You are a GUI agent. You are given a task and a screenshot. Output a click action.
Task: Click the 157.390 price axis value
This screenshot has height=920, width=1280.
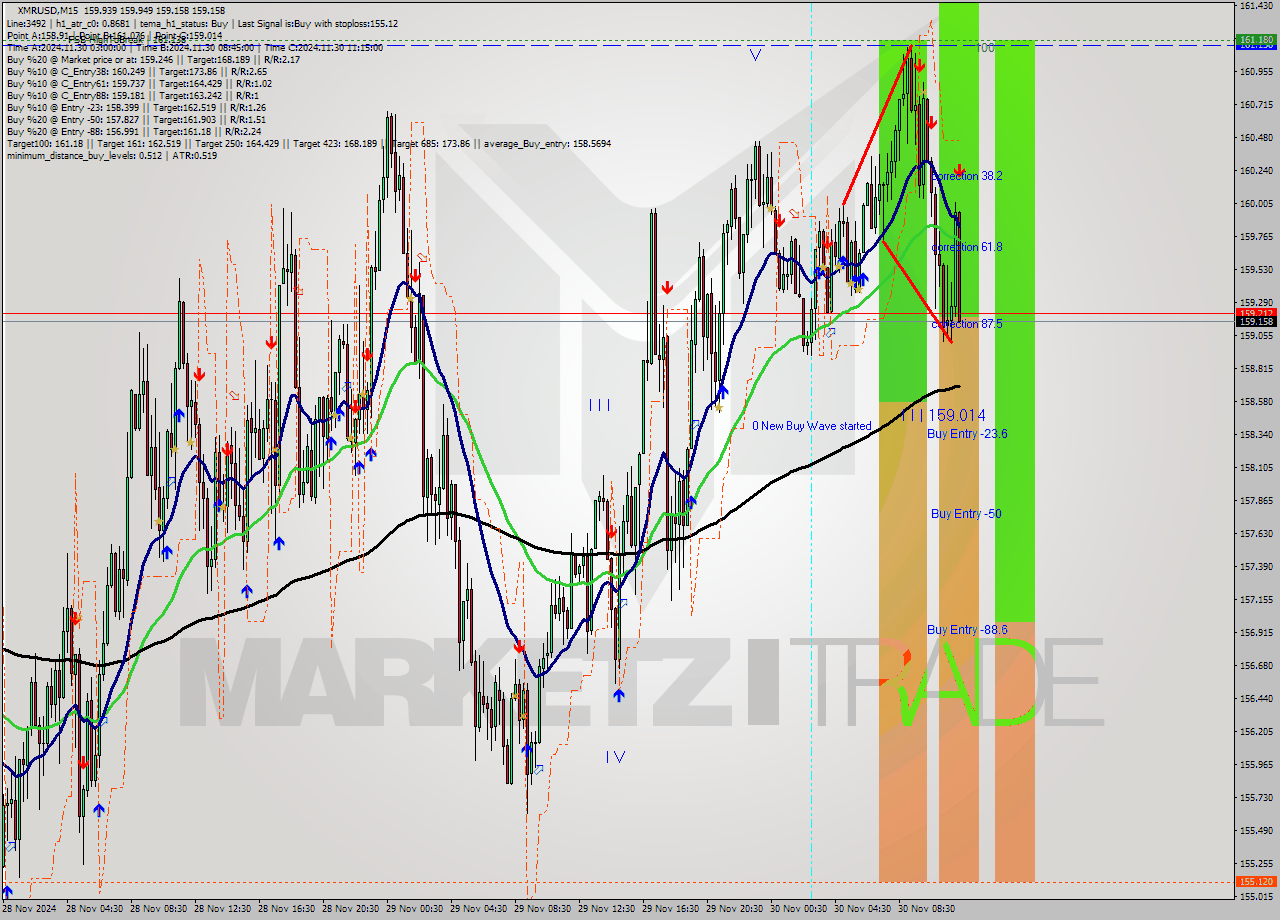[1256, 567]
